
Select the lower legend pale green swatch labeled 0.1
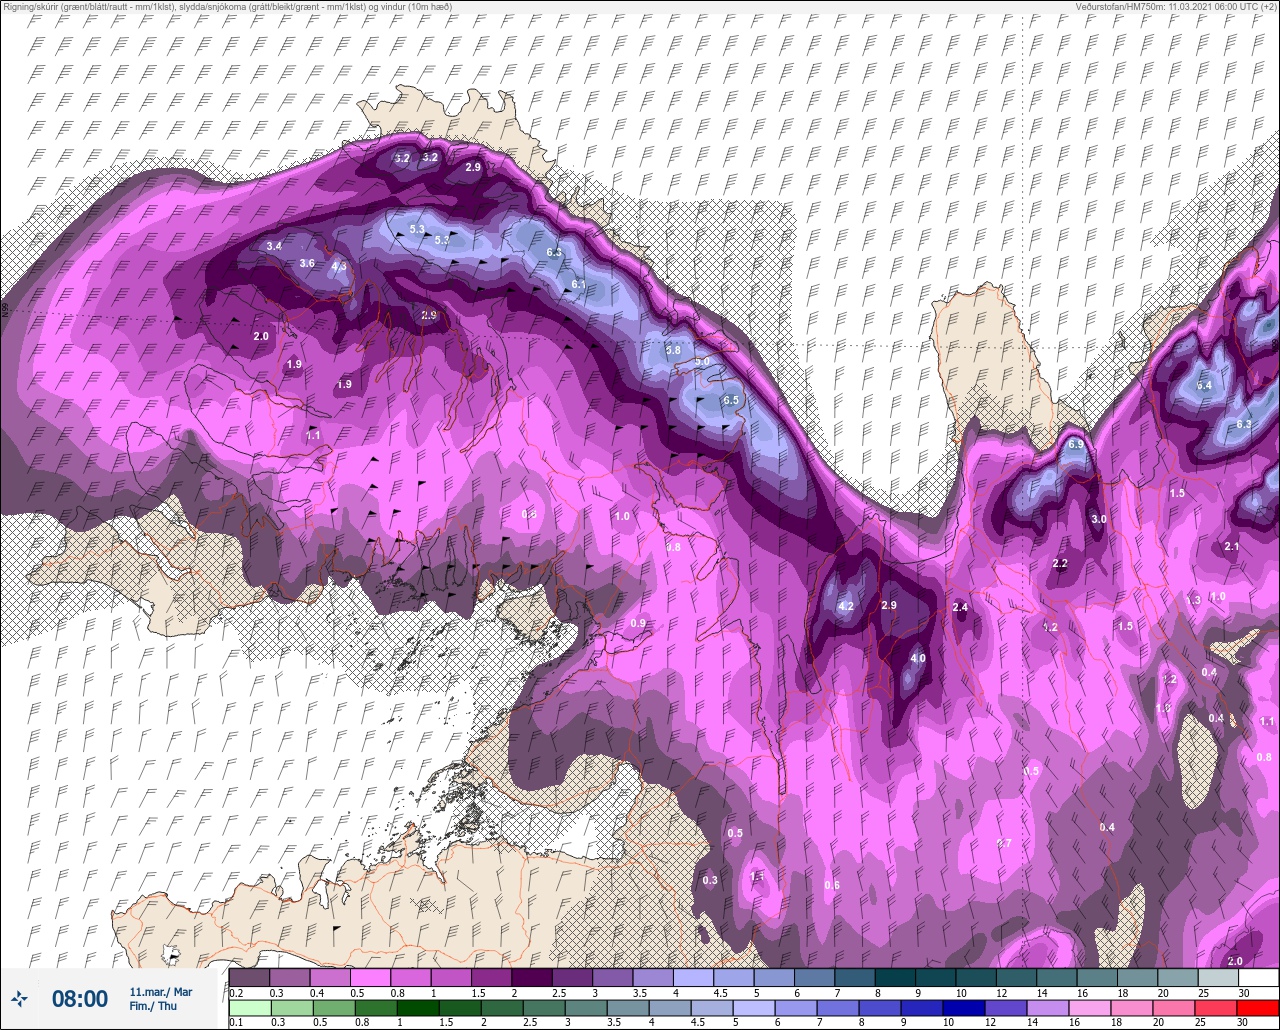click(x=249, y=1008)
